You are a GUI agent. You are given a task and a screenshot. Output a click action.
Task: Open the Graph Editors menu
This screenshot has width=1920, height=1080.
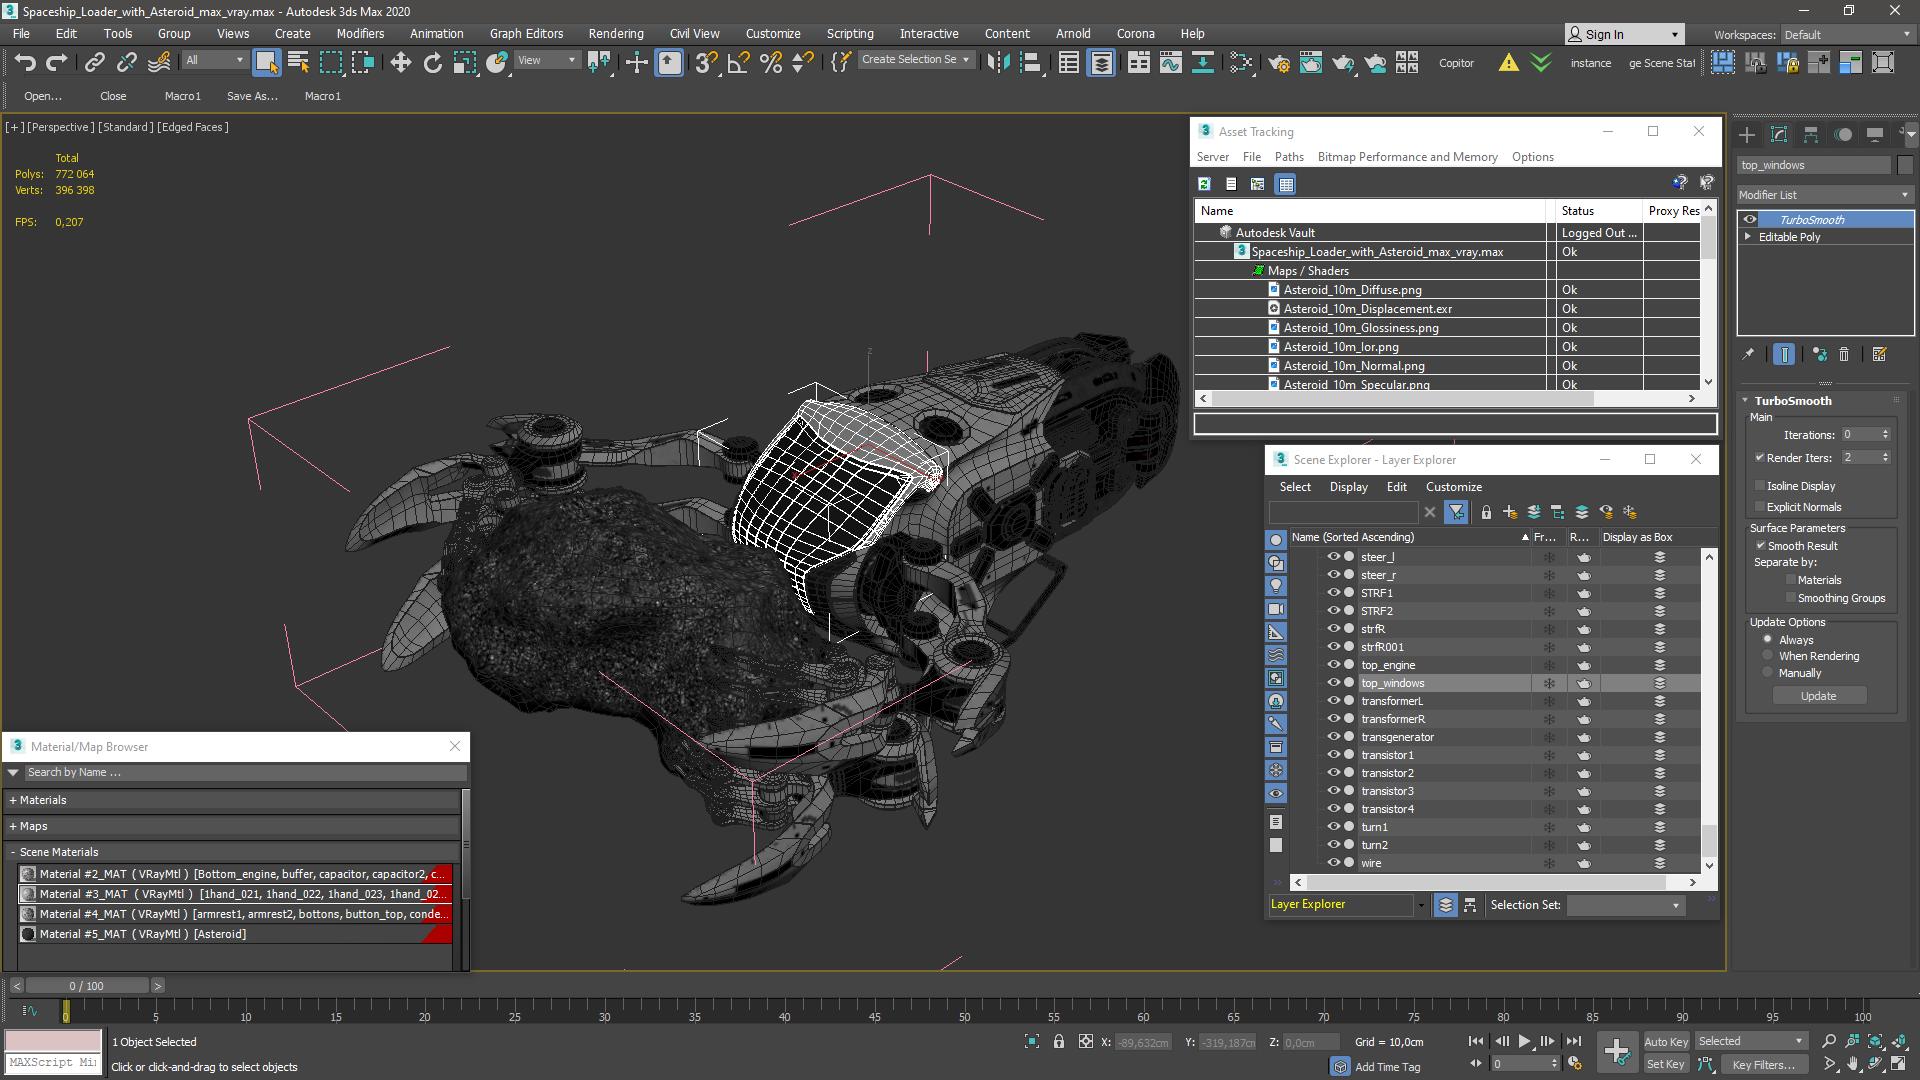[x=526, y=33]
